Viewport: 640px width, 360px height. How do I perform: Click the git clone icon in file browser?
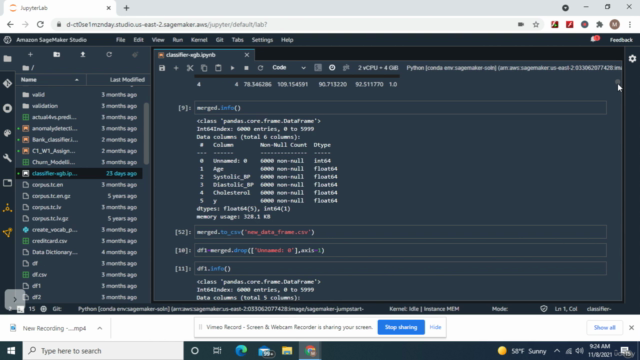135,54
